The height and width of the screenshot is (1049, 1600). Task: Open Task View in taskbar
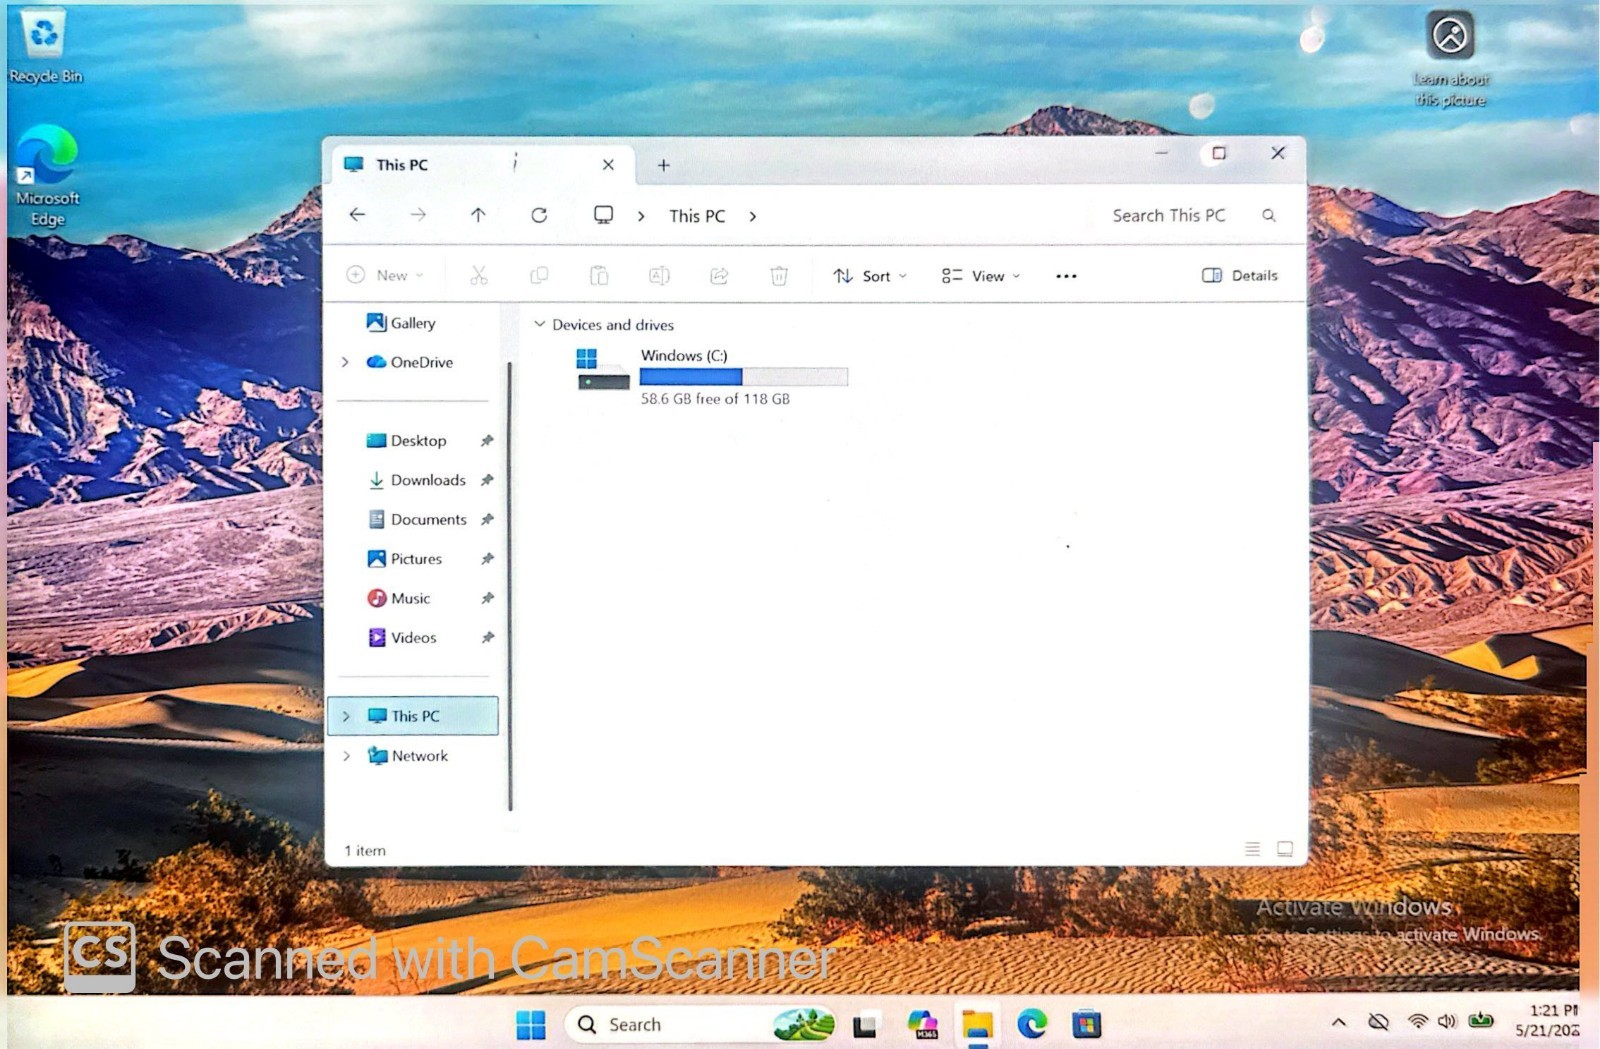click(x=865, y=1025)
